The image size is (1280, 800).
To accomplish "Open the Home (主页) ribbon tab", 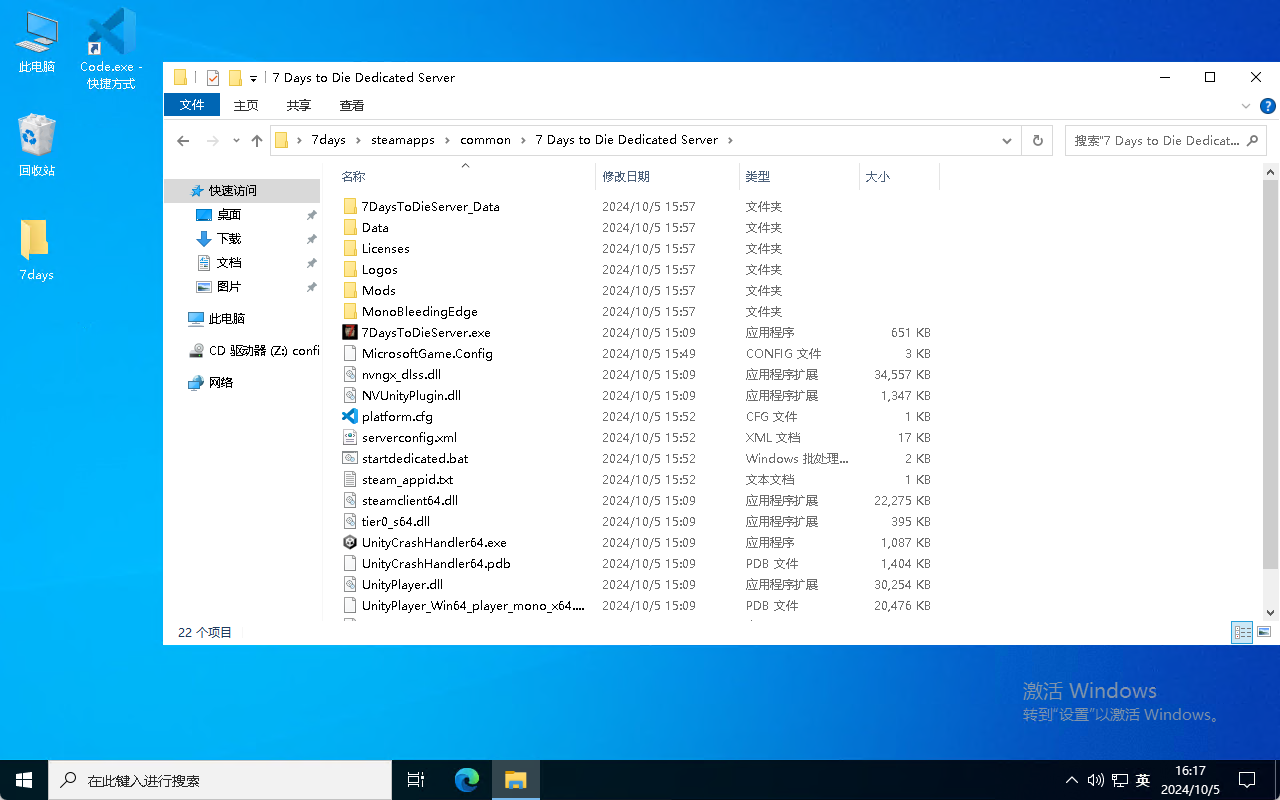I will click(246, 105).
